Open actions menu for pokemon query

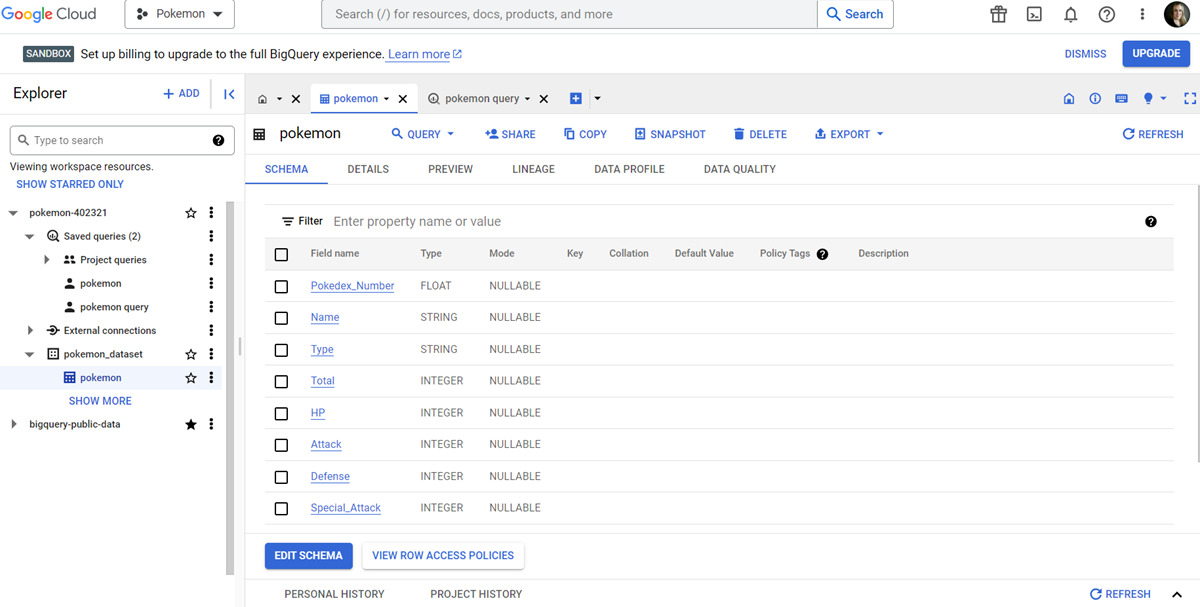click(211, 307)
